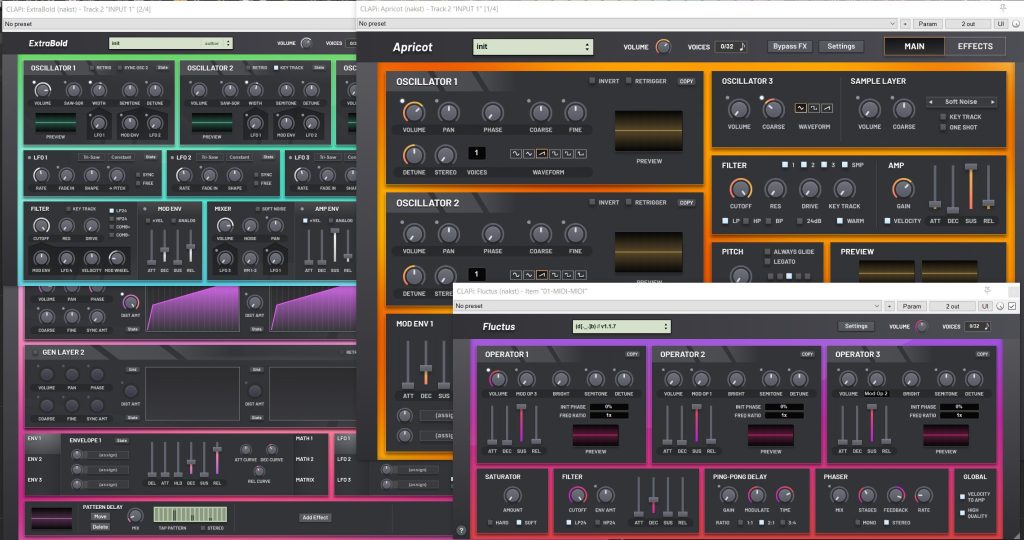Click the Apricot Filter Cutoff knob

740,189
